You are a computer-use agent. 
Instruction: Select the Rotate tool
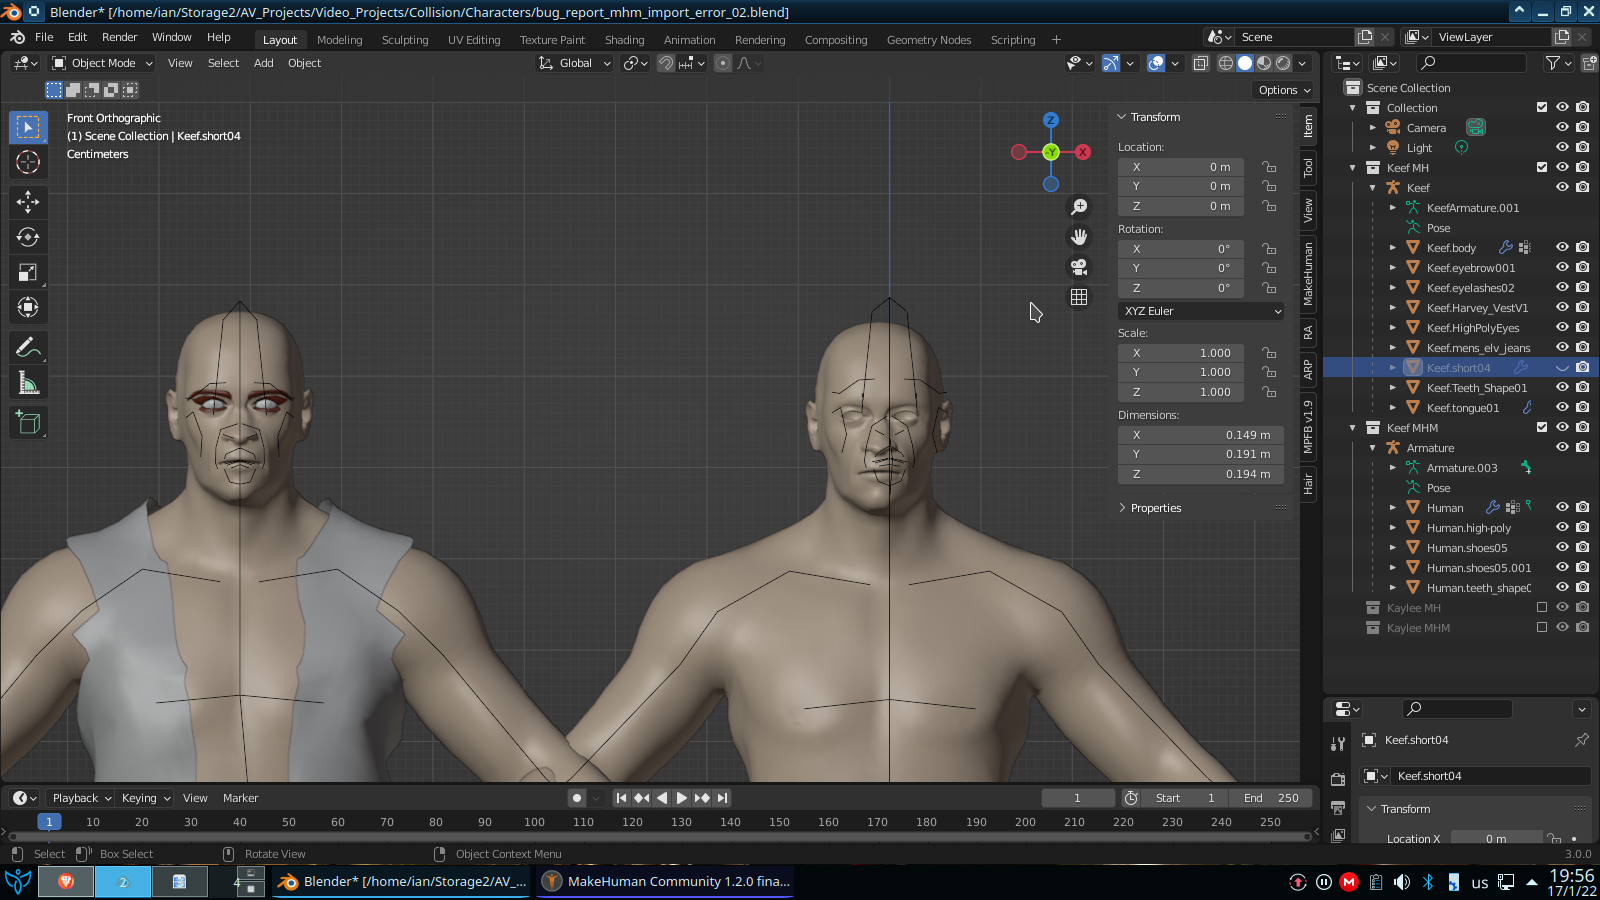pos(28,237)
